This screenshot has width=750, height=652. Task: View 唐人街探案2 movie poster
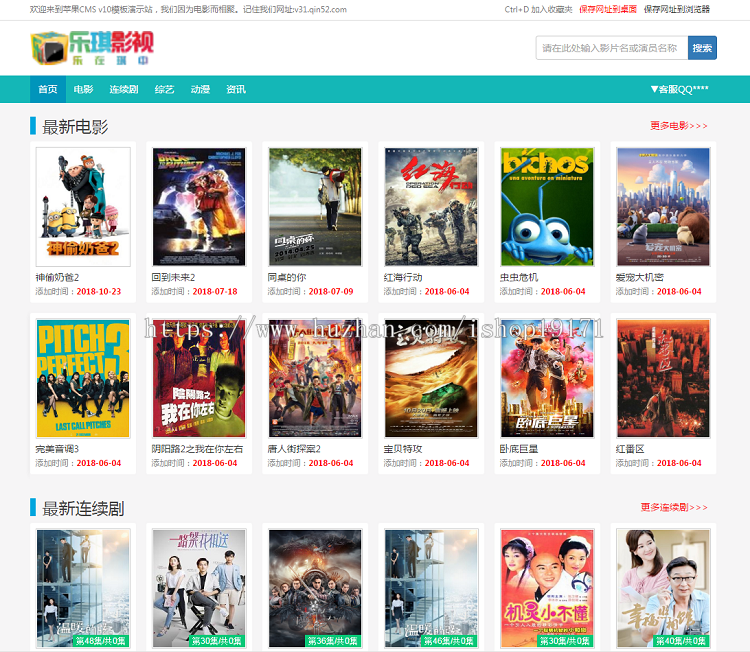click(315, 378)
